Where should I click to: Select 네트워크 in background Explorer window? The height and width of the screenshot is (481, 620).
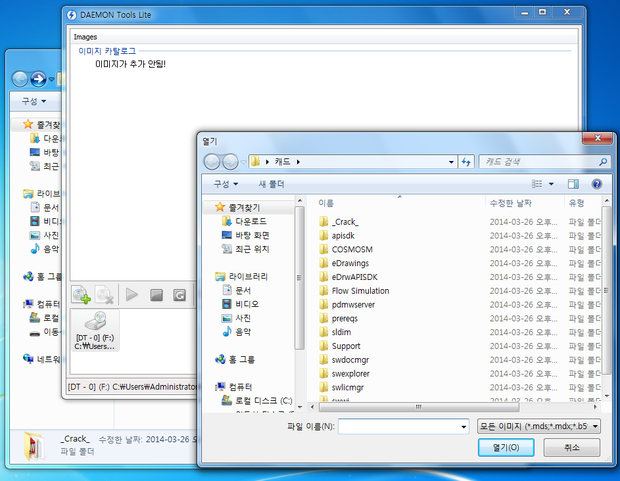tap(48, 359)
